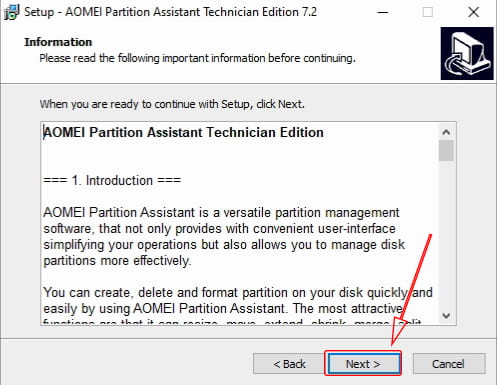Click the scroll down arrow of information box
Viewport: 497px width, 385px height.
pyautogui.click(x=446, y=315)
